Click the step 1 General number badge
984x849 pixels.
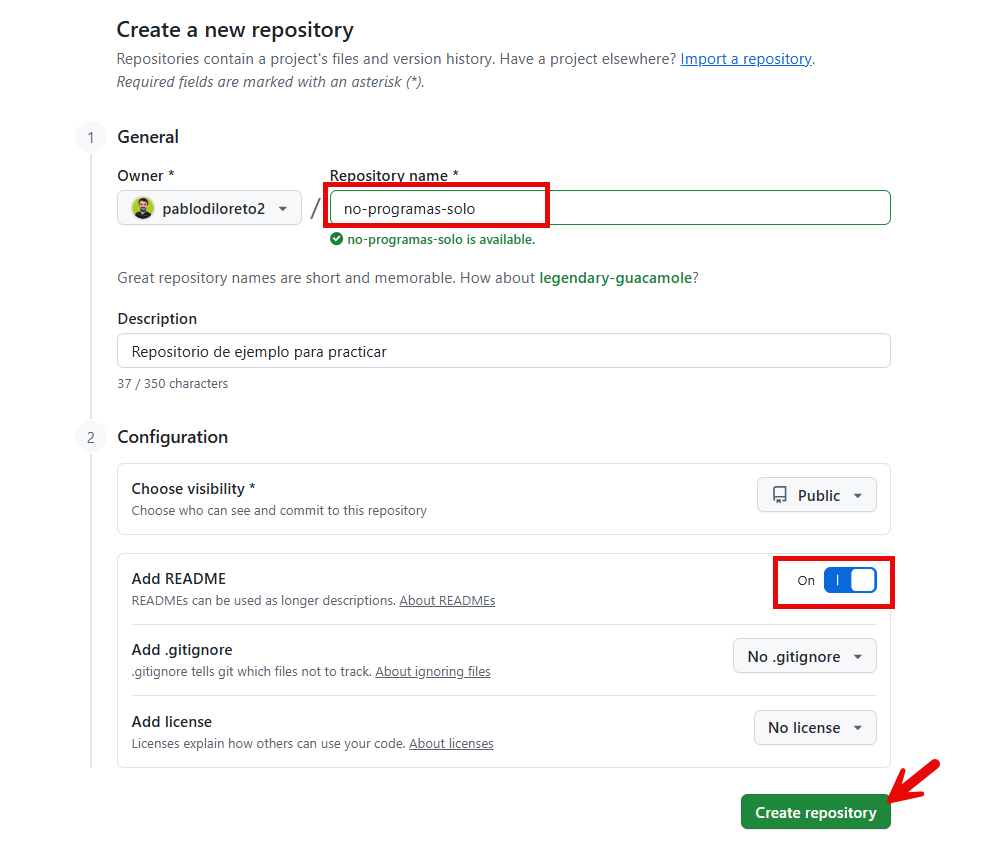(90, 137)
